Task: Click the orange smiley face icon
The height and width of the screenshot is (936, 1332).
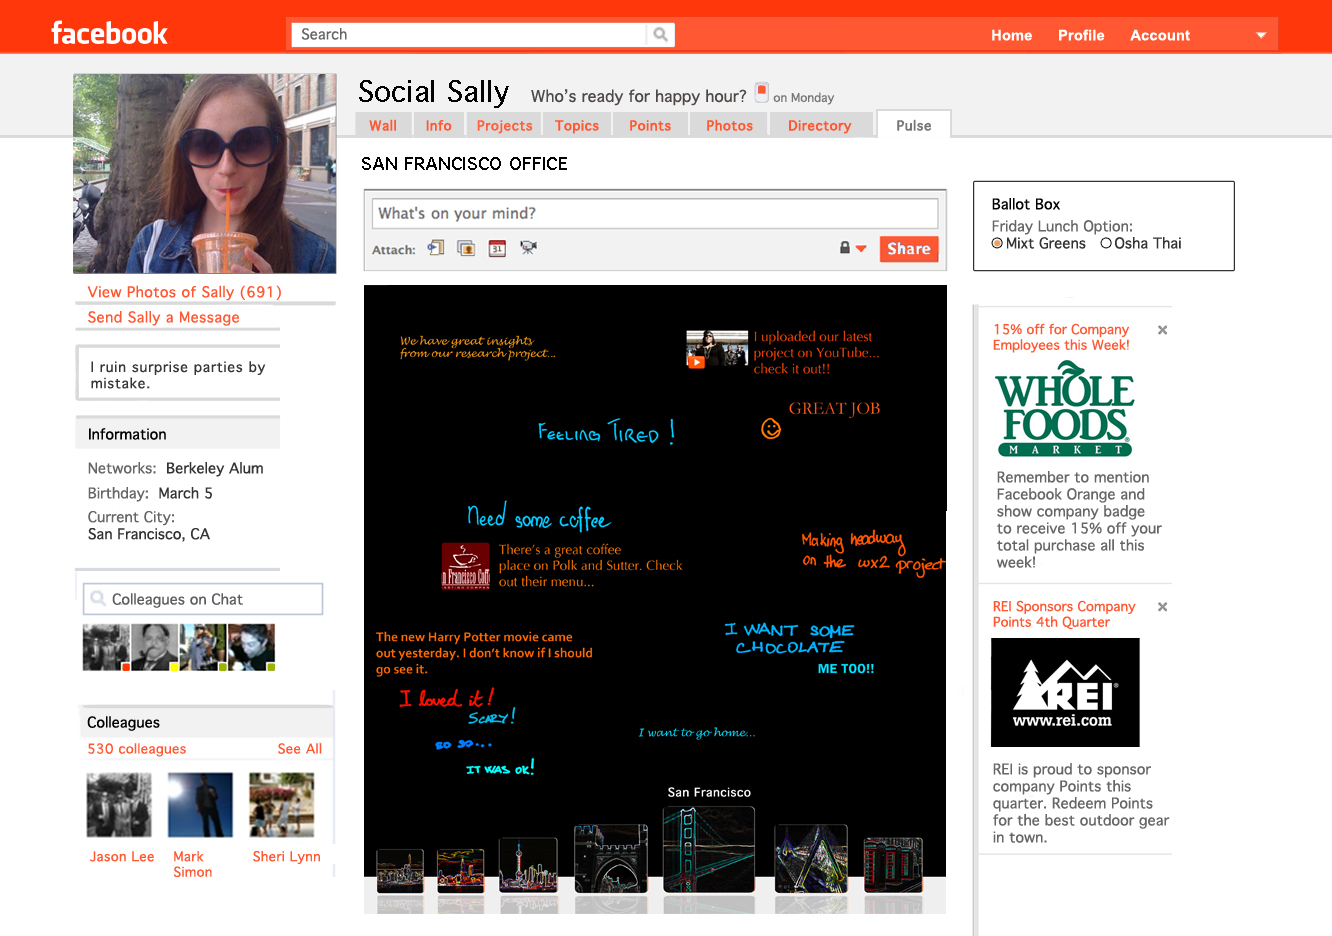Action: click(771, 429)
